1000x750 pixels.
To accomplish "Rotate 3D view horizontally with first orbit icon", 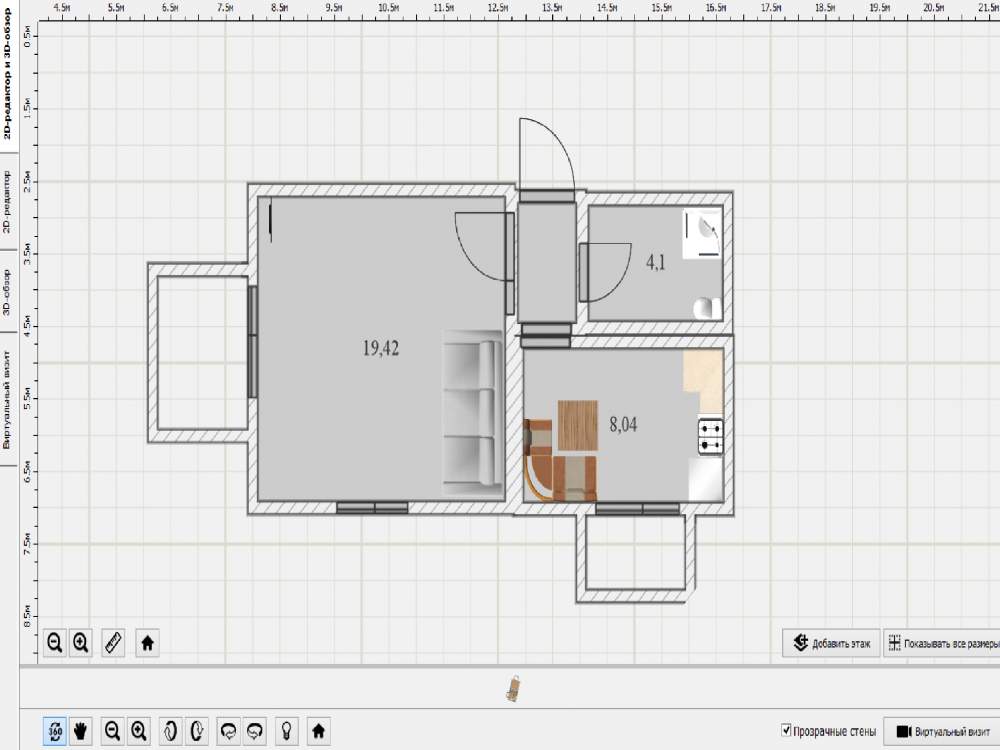I will pyautogui.click(x=228, y=731).
